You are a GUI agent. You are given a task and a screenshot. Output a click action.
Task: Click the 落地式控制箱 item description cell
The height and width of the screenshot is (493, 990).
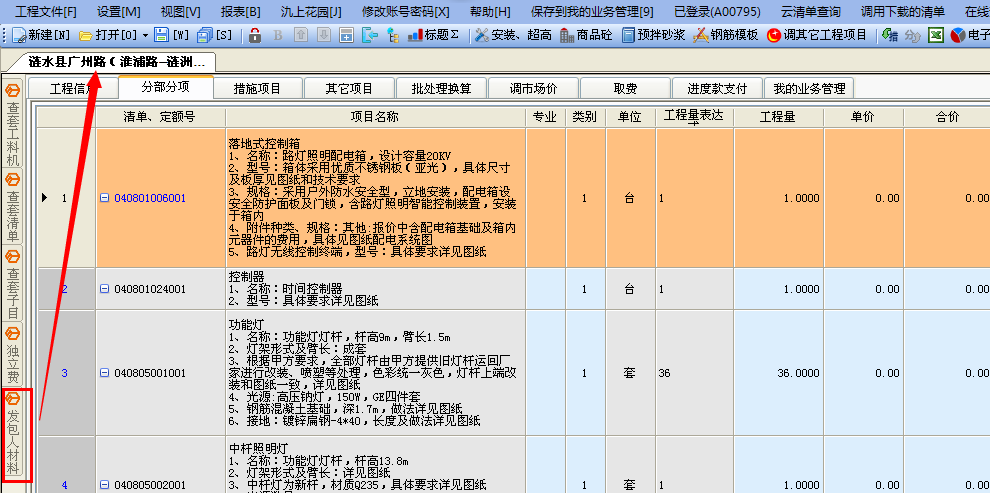pos(375,198)
